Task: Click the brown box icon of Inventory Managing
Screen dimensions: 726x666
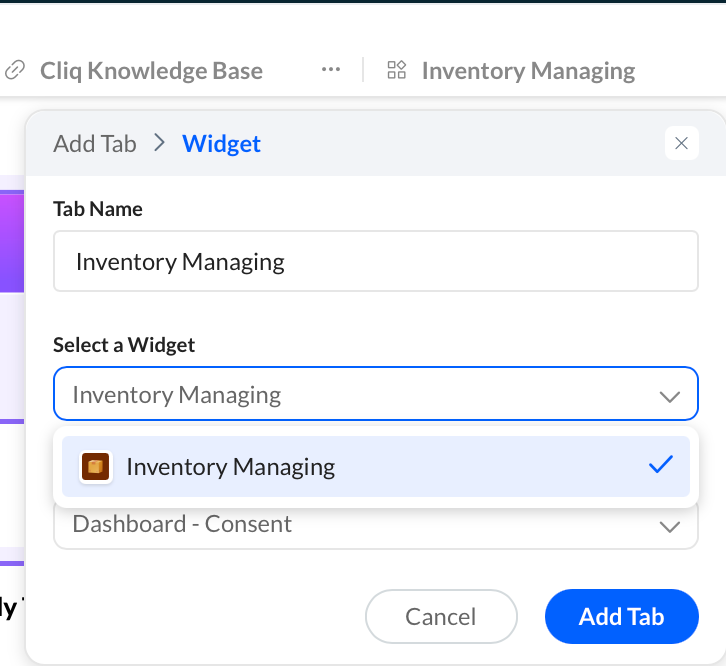Action: click(x=95, y=466)
